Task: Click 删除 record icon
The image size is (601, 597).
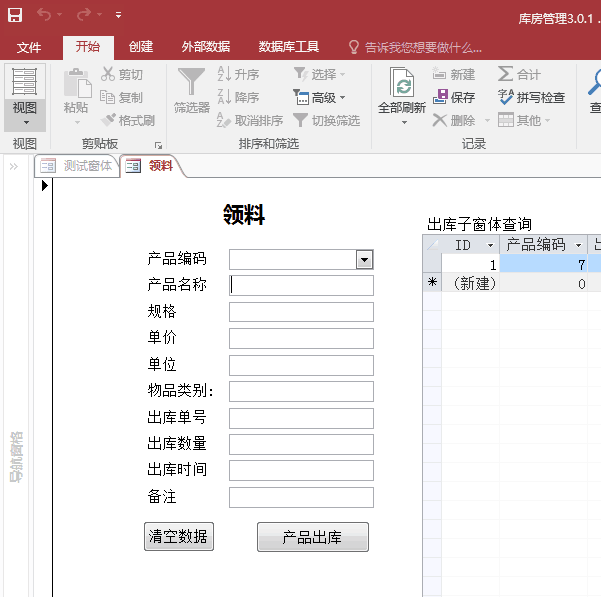Action: 440,120
